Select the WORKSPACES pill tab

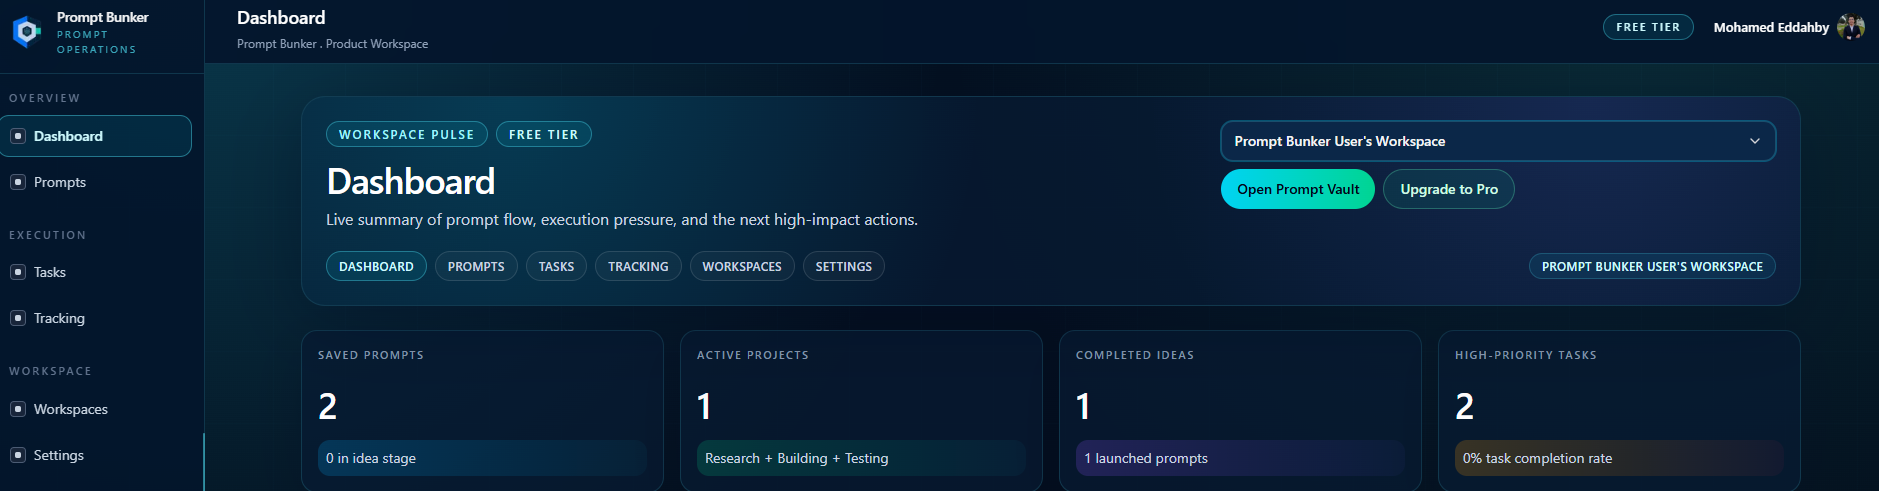742,266
